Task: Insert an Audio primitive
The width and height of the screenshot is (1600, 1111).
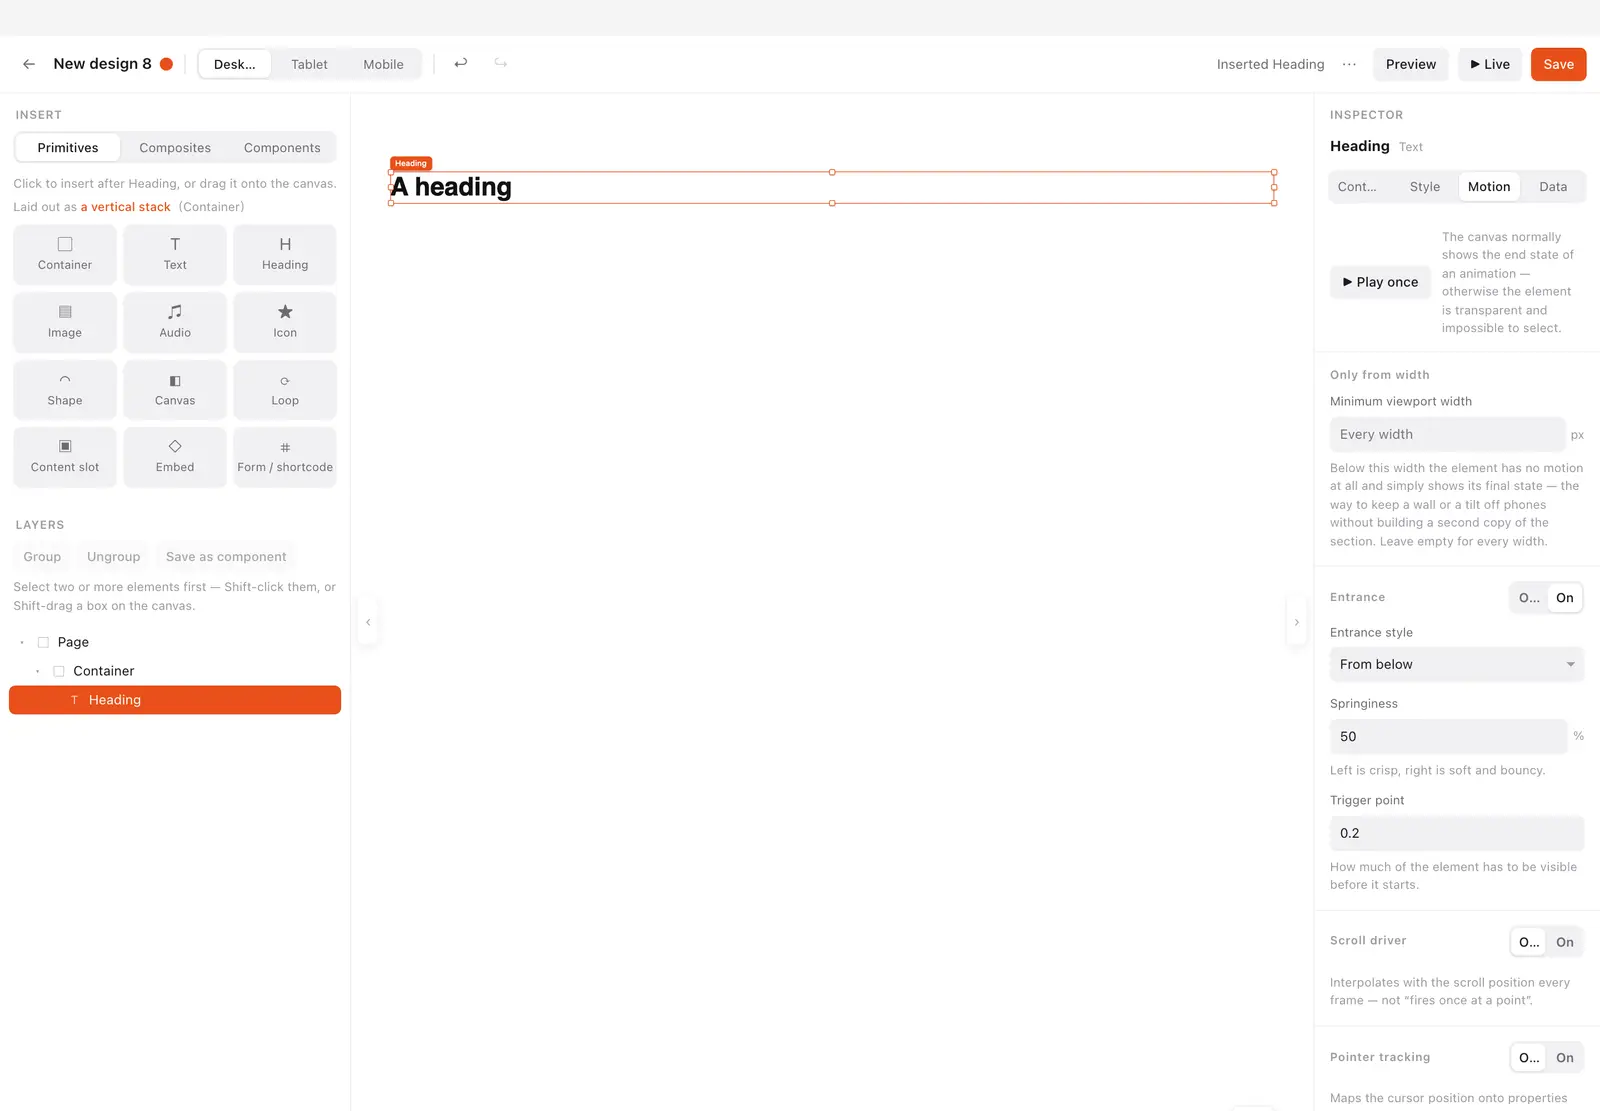Action: (175, 322)
